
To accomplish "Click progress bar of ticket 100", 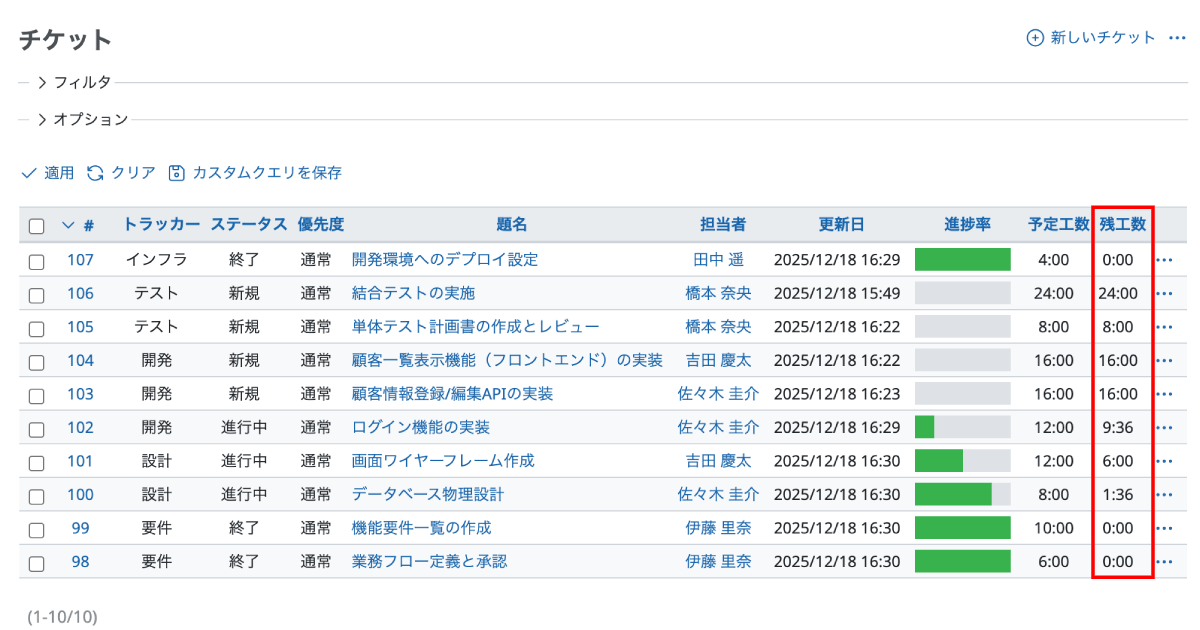I will point(963,494).
